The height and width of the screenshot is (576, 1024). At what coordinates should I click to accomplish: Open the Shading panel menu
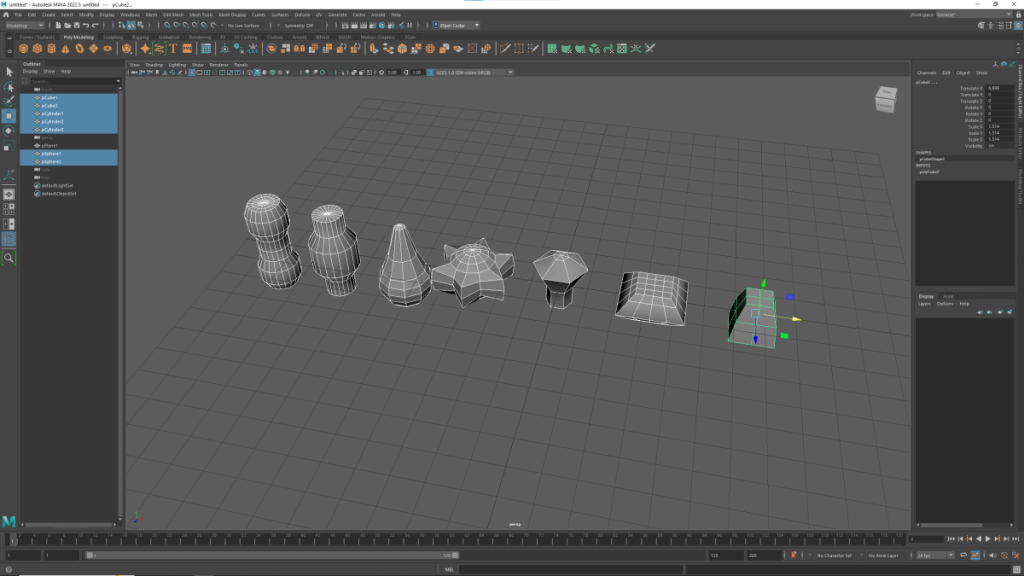coord(153,64)
